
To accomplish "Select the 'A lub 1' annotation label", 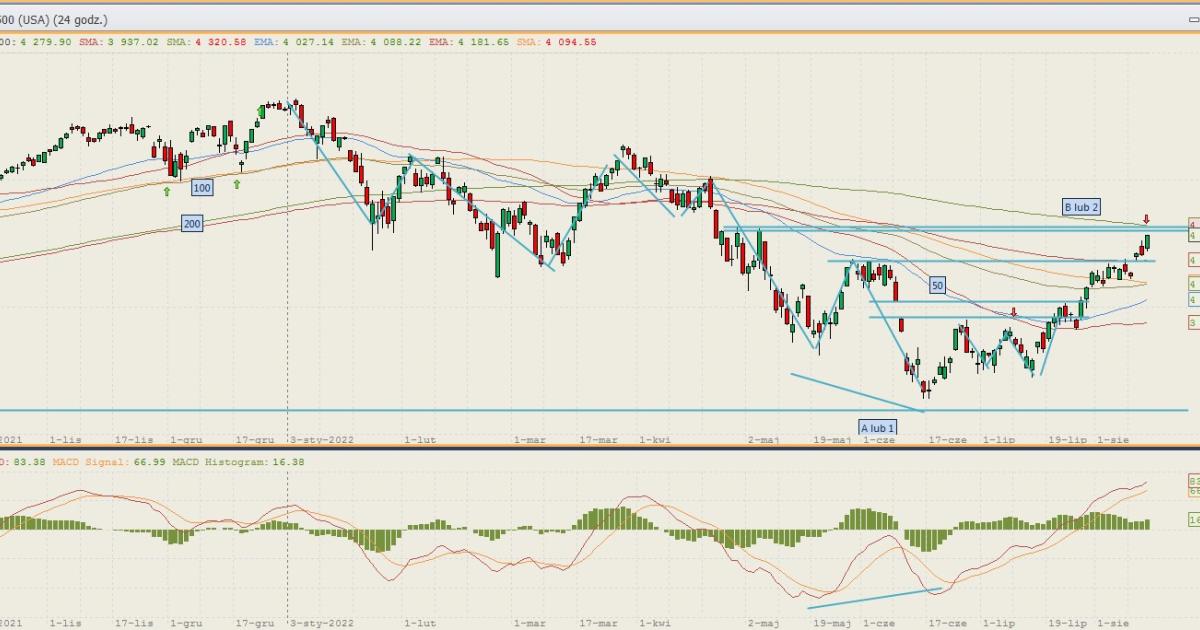I will 877,428.
